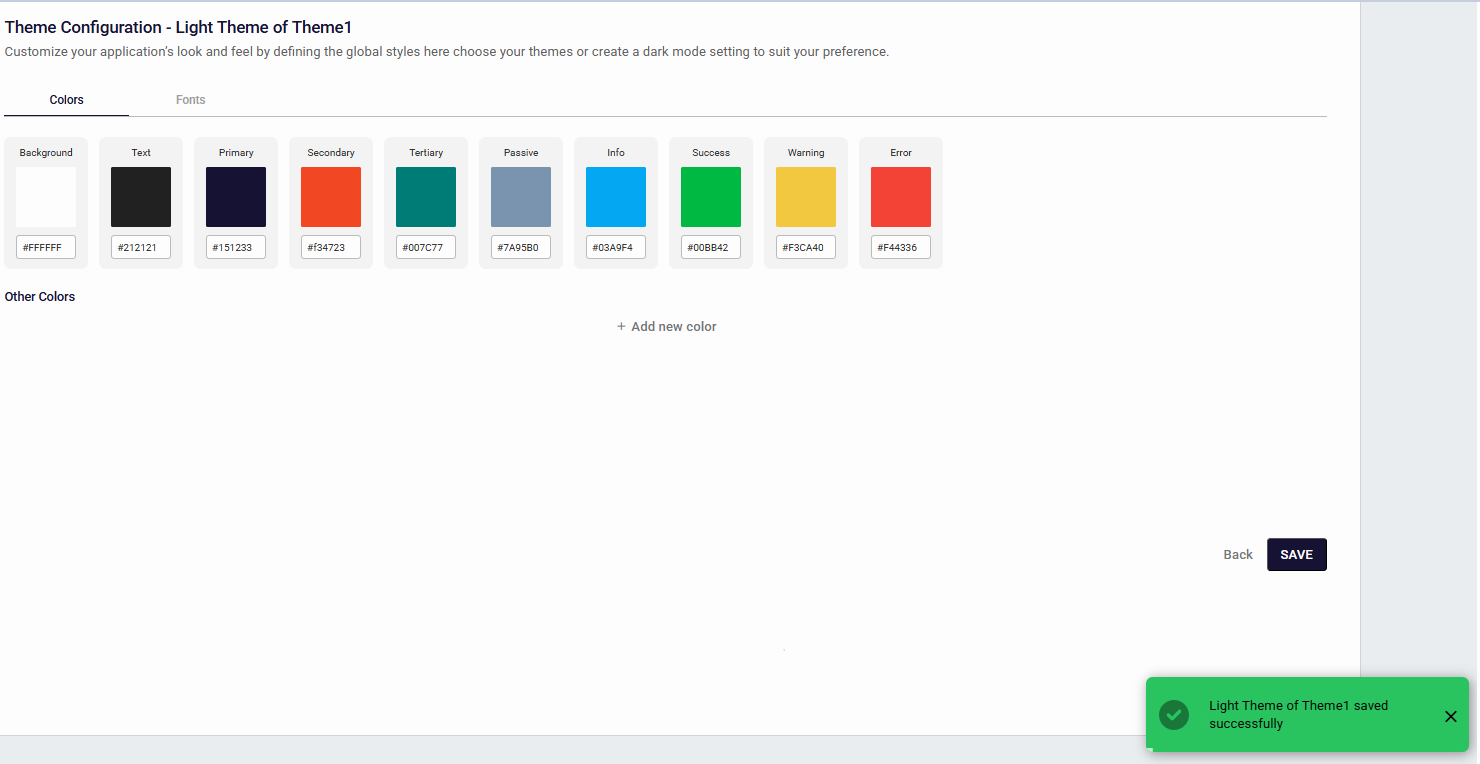Go Back to previous page
1480x764 pixels.
pos(1237,555)
